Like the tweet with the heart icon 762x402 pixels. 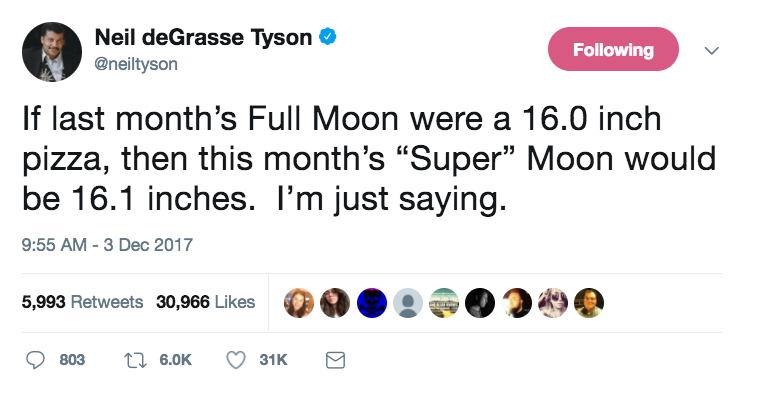click(x=235, y=360)
